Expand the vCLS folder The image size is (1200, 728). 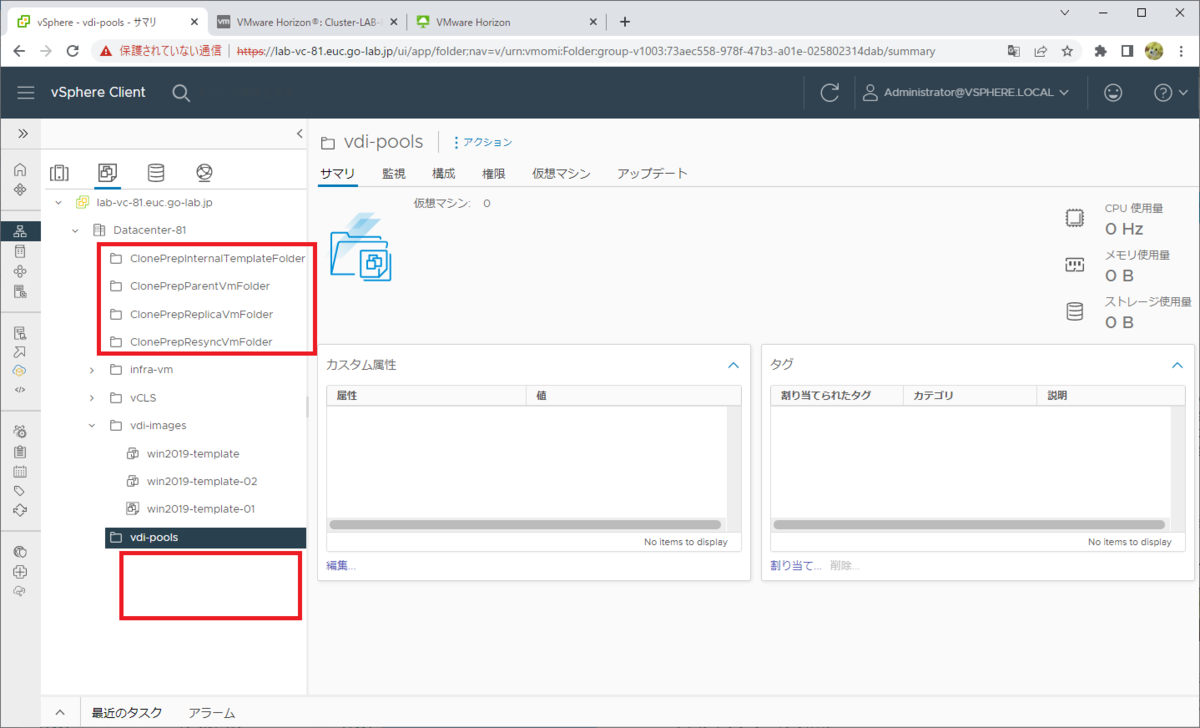(92, 398)
